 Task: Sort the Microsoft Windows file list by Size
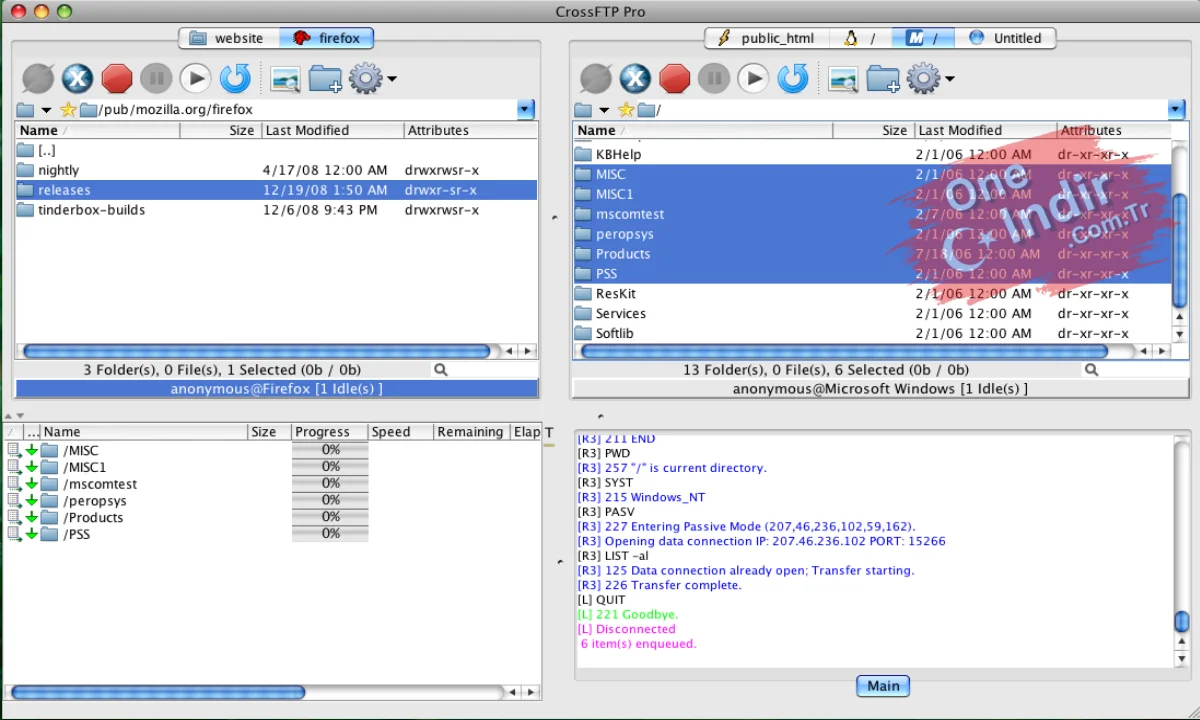click(873, 130)
